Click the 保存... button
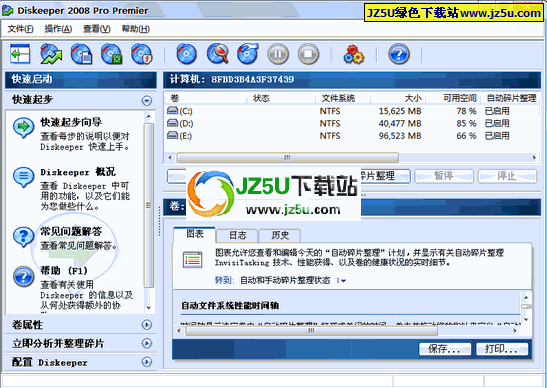This screenshot has width=547, height=388. [445, 349]
